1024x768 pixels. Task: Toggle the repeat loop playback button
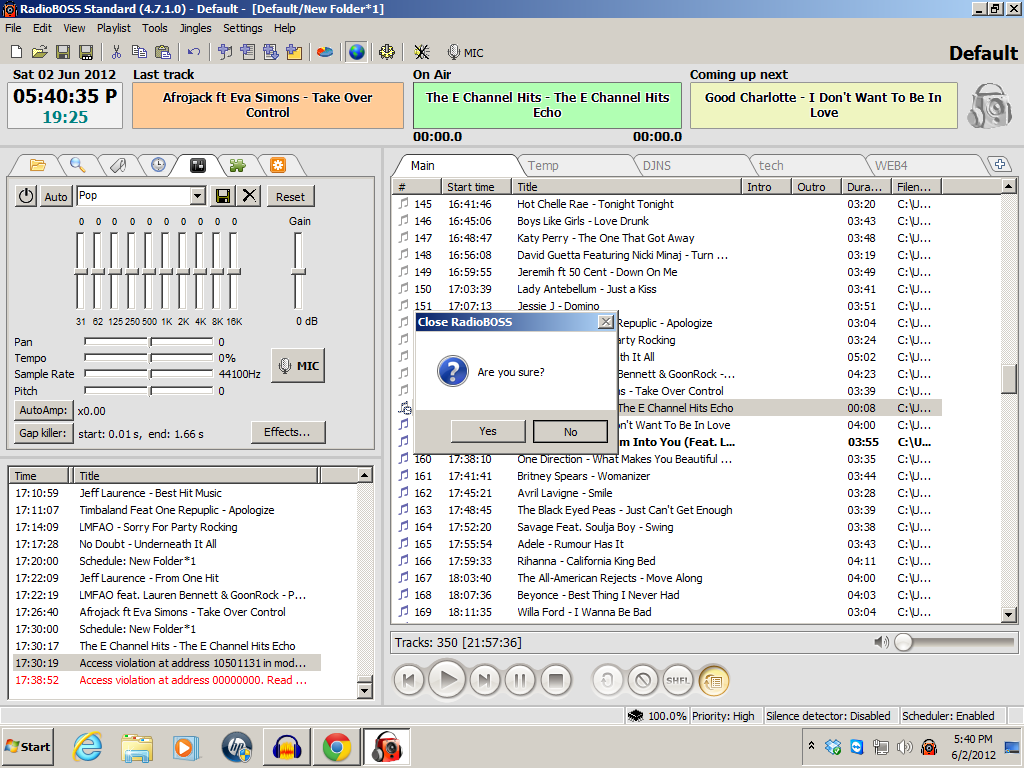pos(607,681)
